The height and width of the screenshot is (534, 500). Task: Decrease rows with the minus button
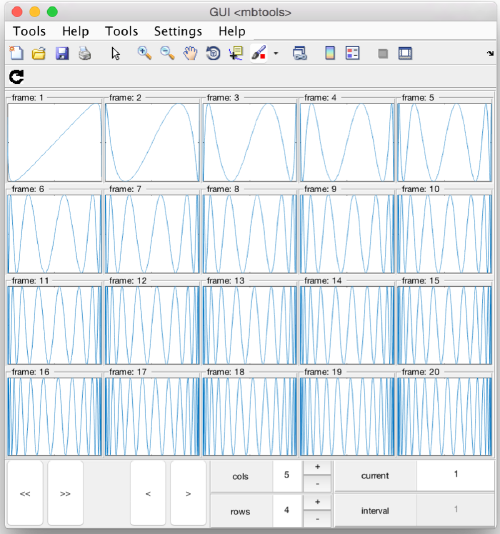[x=317, y=519]
